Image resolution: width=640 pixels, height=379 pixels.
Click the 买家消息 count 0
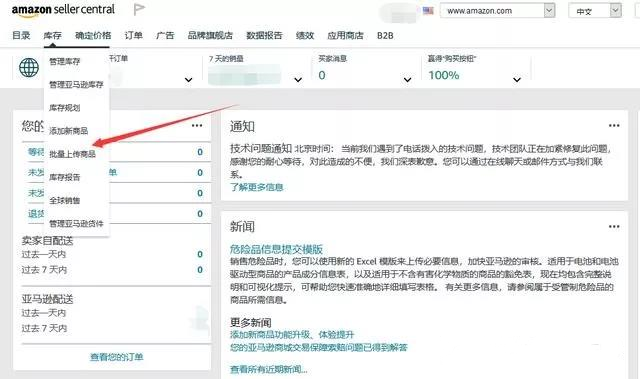[322, 75]
